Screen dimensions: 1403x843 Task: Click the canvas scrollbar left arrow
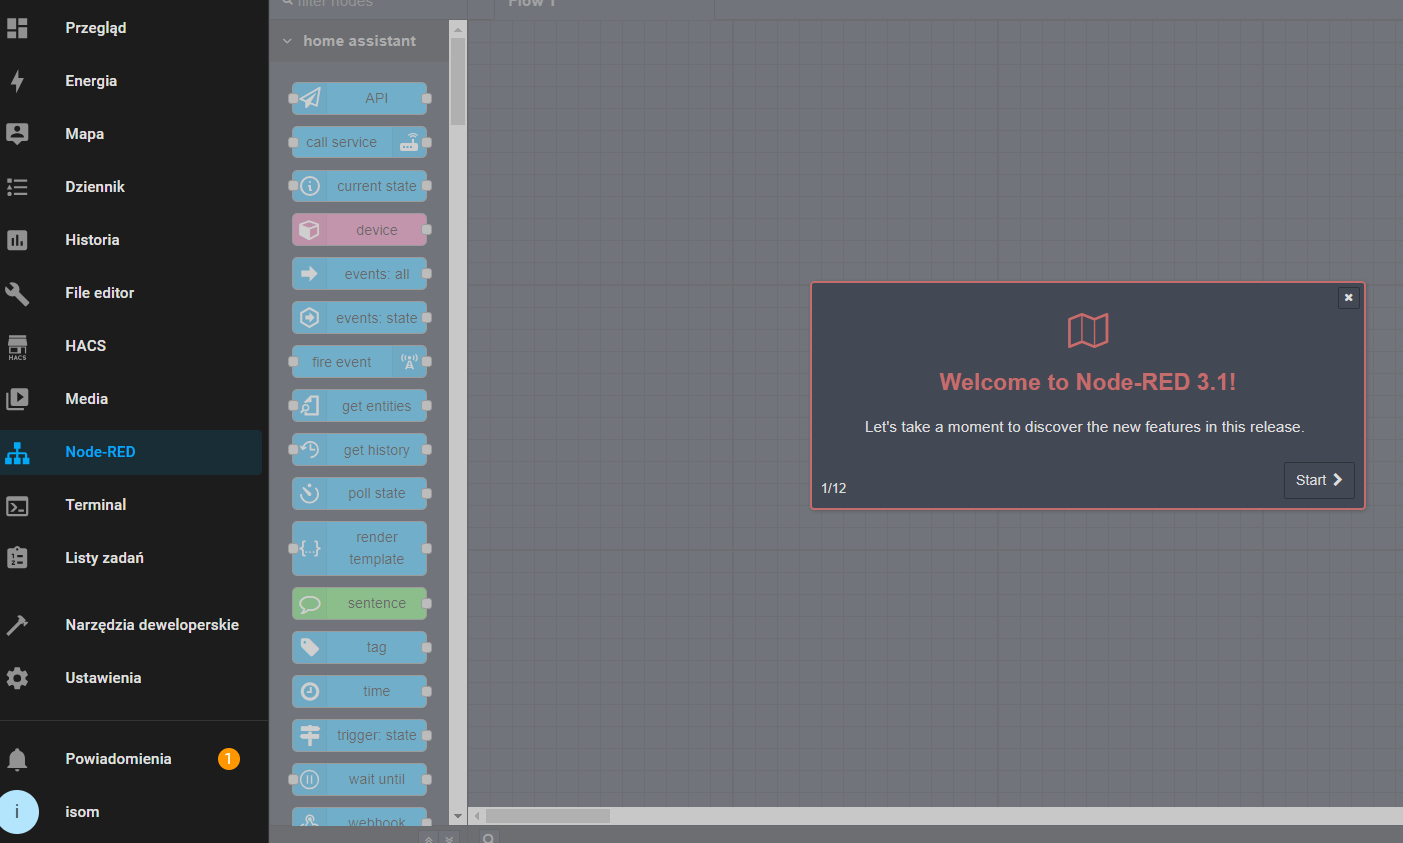477,816
